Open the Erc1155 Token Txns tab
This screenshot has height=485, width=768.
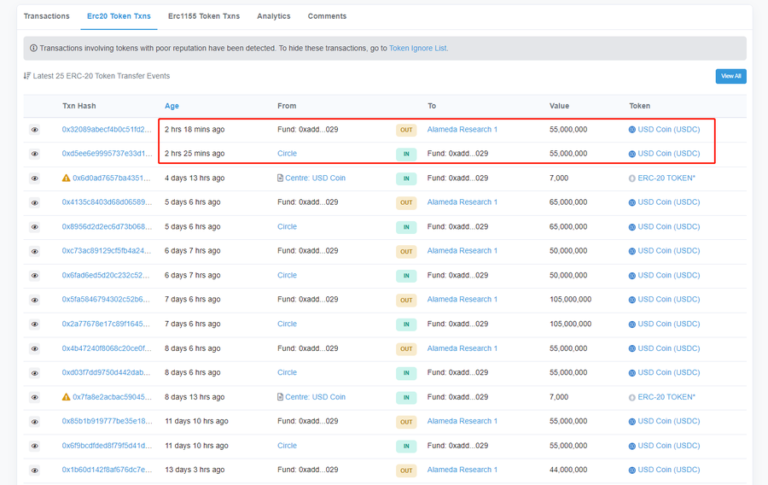[204, 16]
